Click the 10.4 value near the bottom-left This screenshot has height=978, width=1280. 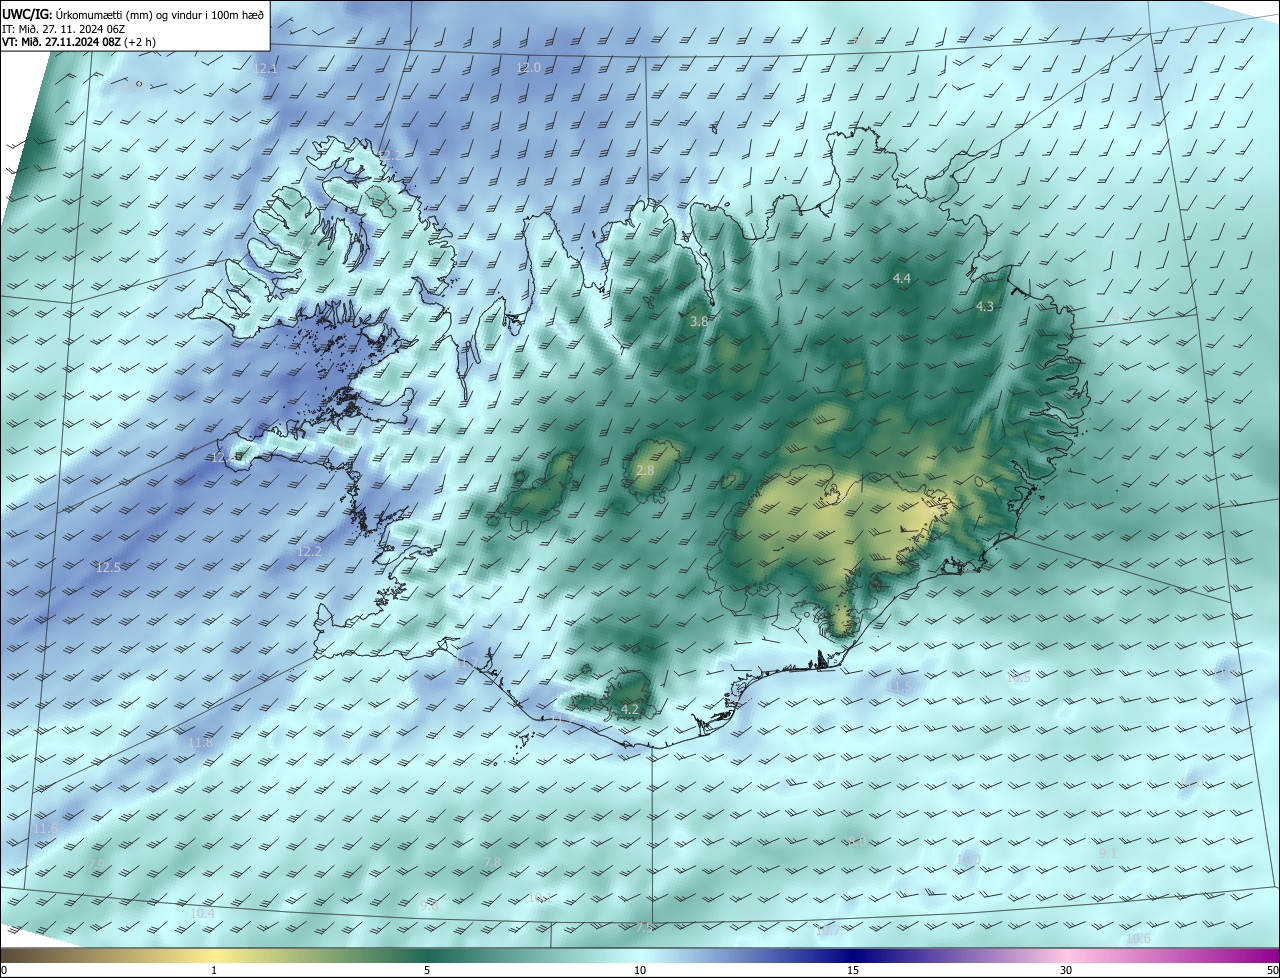coord(202,913)
